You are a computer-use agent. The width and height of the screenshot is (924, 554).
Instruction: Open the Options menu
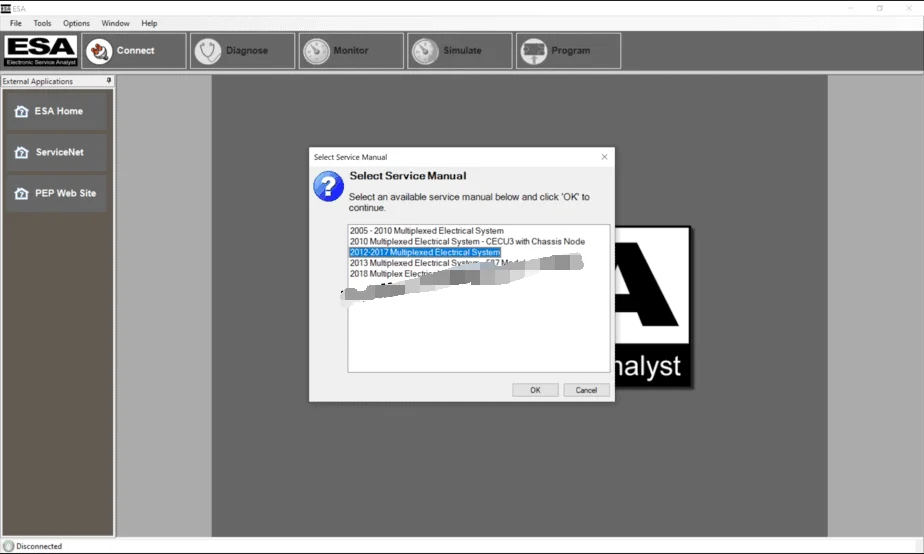click(x=77, y=24)
